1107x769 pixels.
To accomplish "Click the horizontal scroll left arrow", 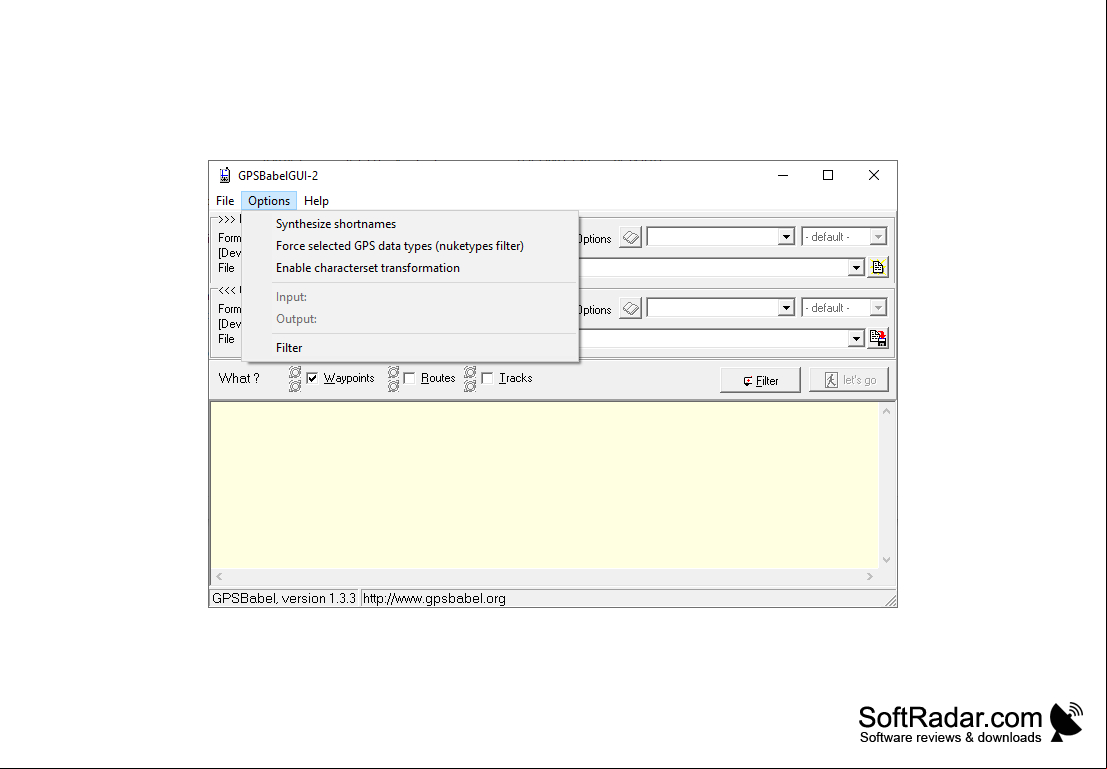I will [x=219, y=577].
